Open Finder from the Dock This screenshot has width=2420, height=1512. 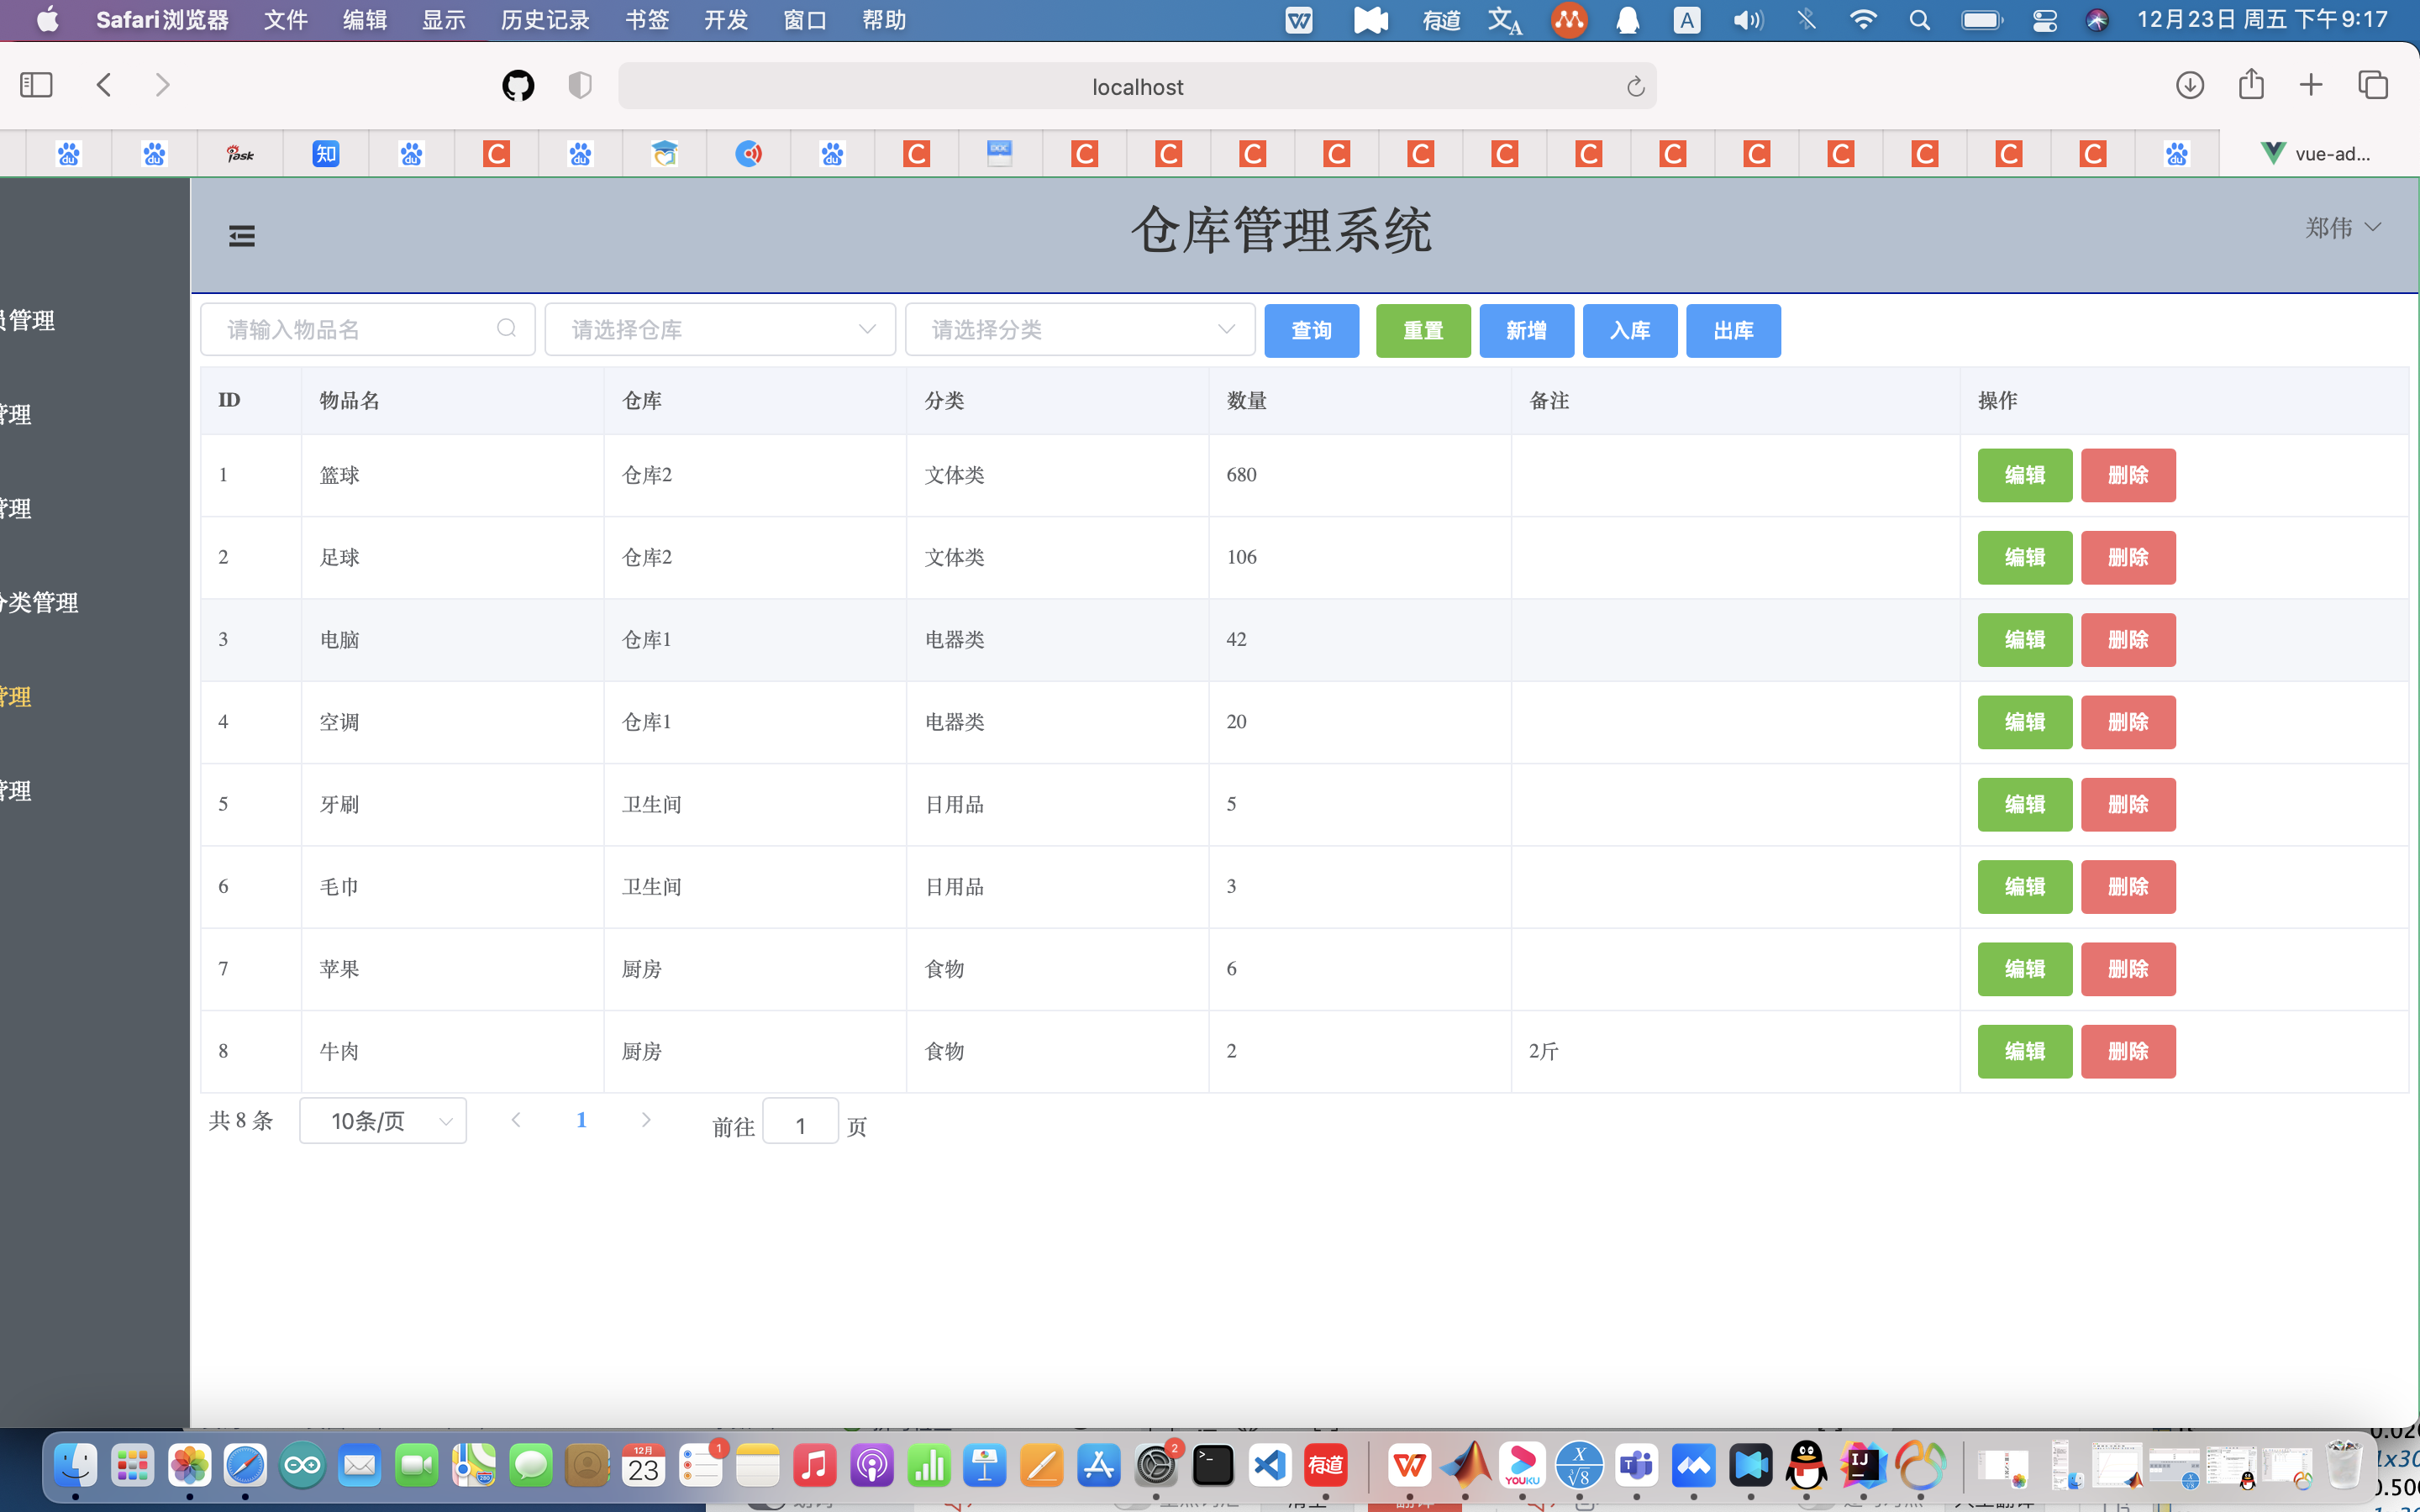pos(75,1467)
